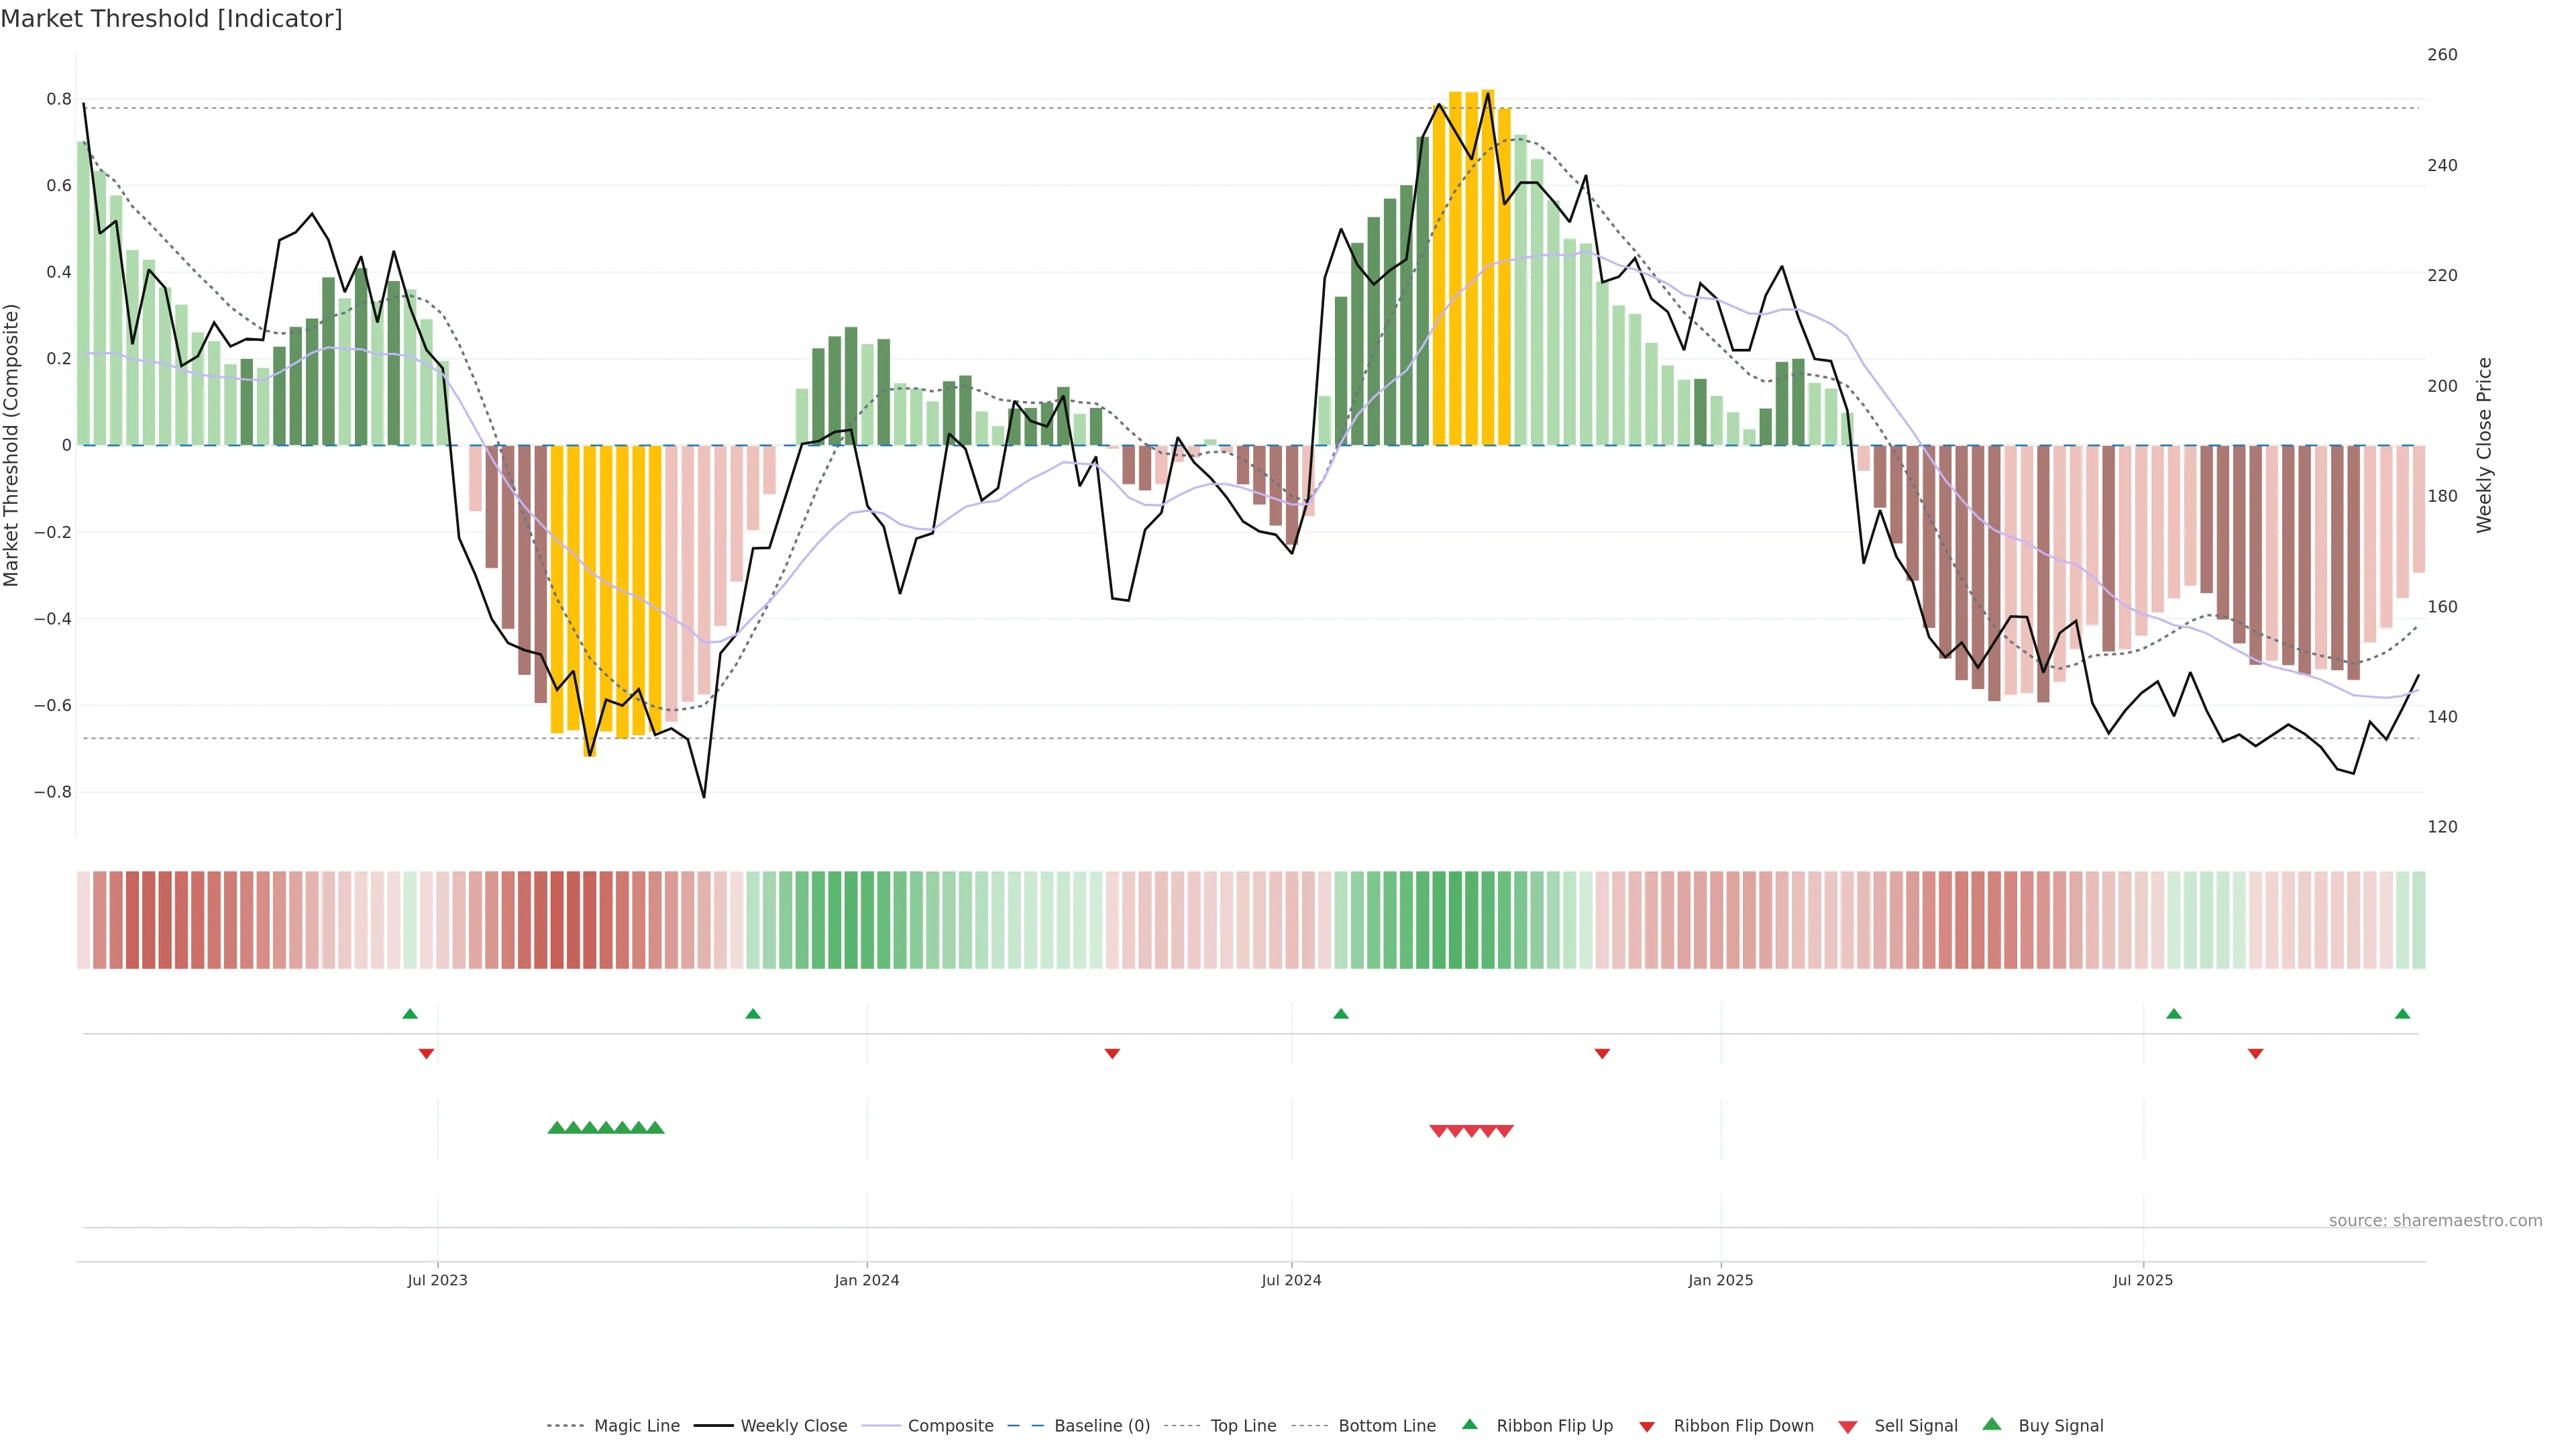Click the Buy Signal legend icon

[x=1992, y=1425]
